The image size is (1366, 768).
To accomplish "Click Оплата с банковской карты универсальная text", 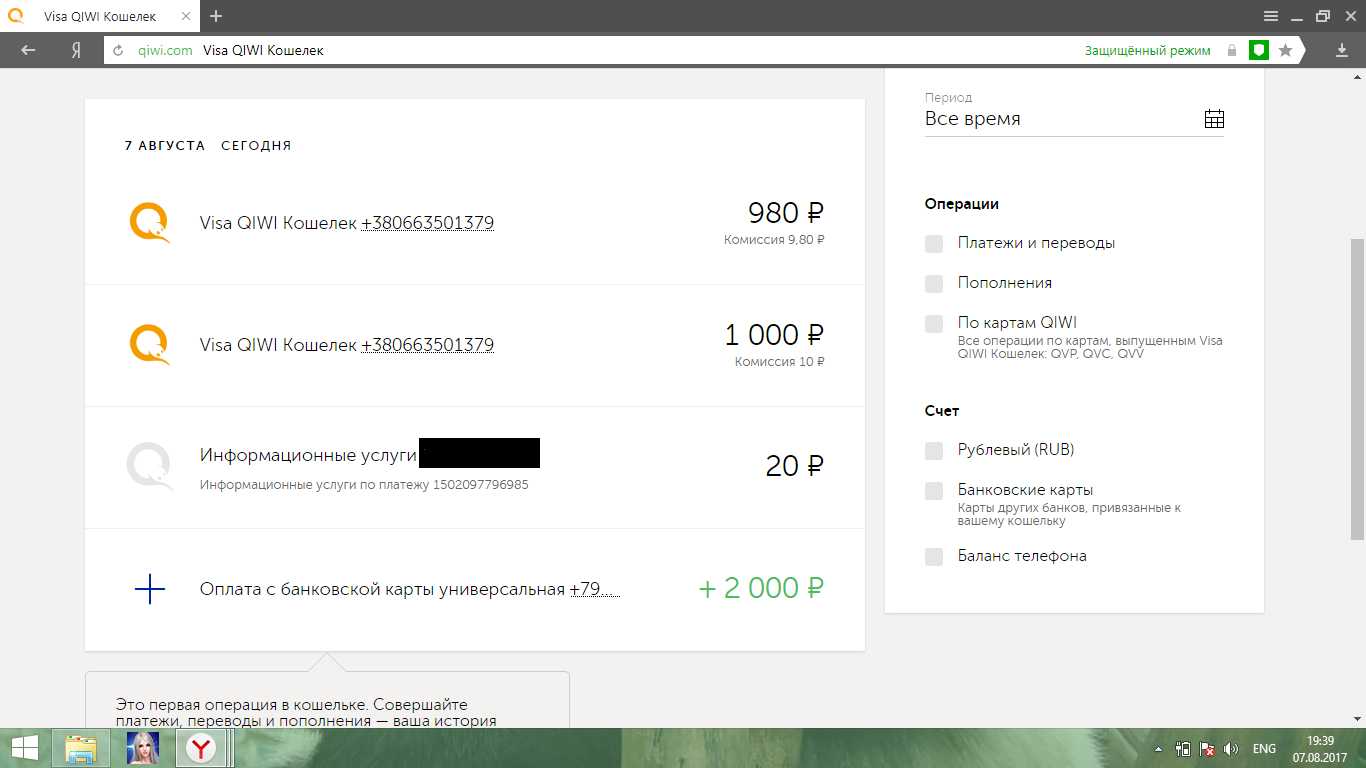I will click(383, 589).
